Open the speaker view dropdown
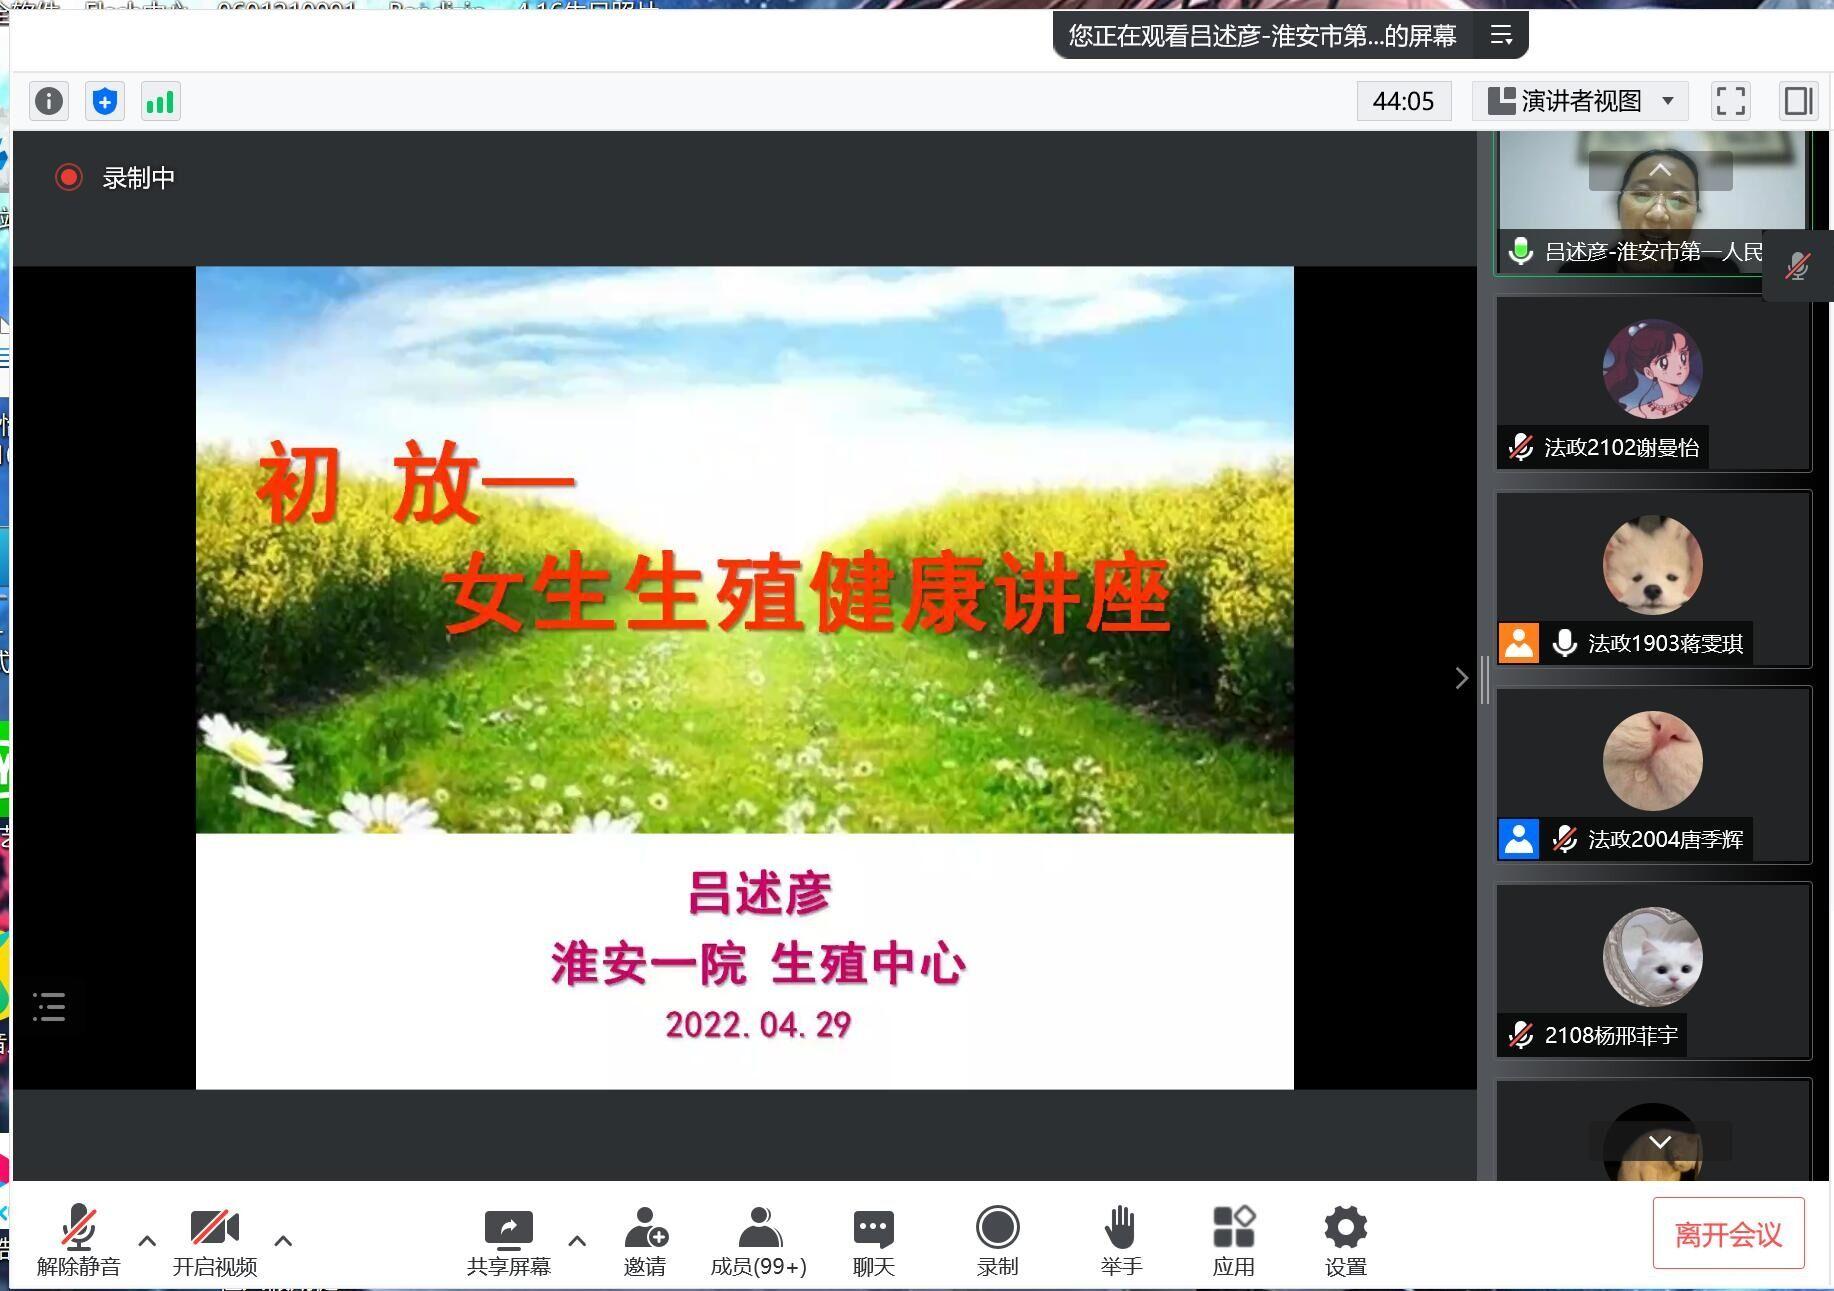Screen dimensions: 1834x1291 coord(1580,101)
